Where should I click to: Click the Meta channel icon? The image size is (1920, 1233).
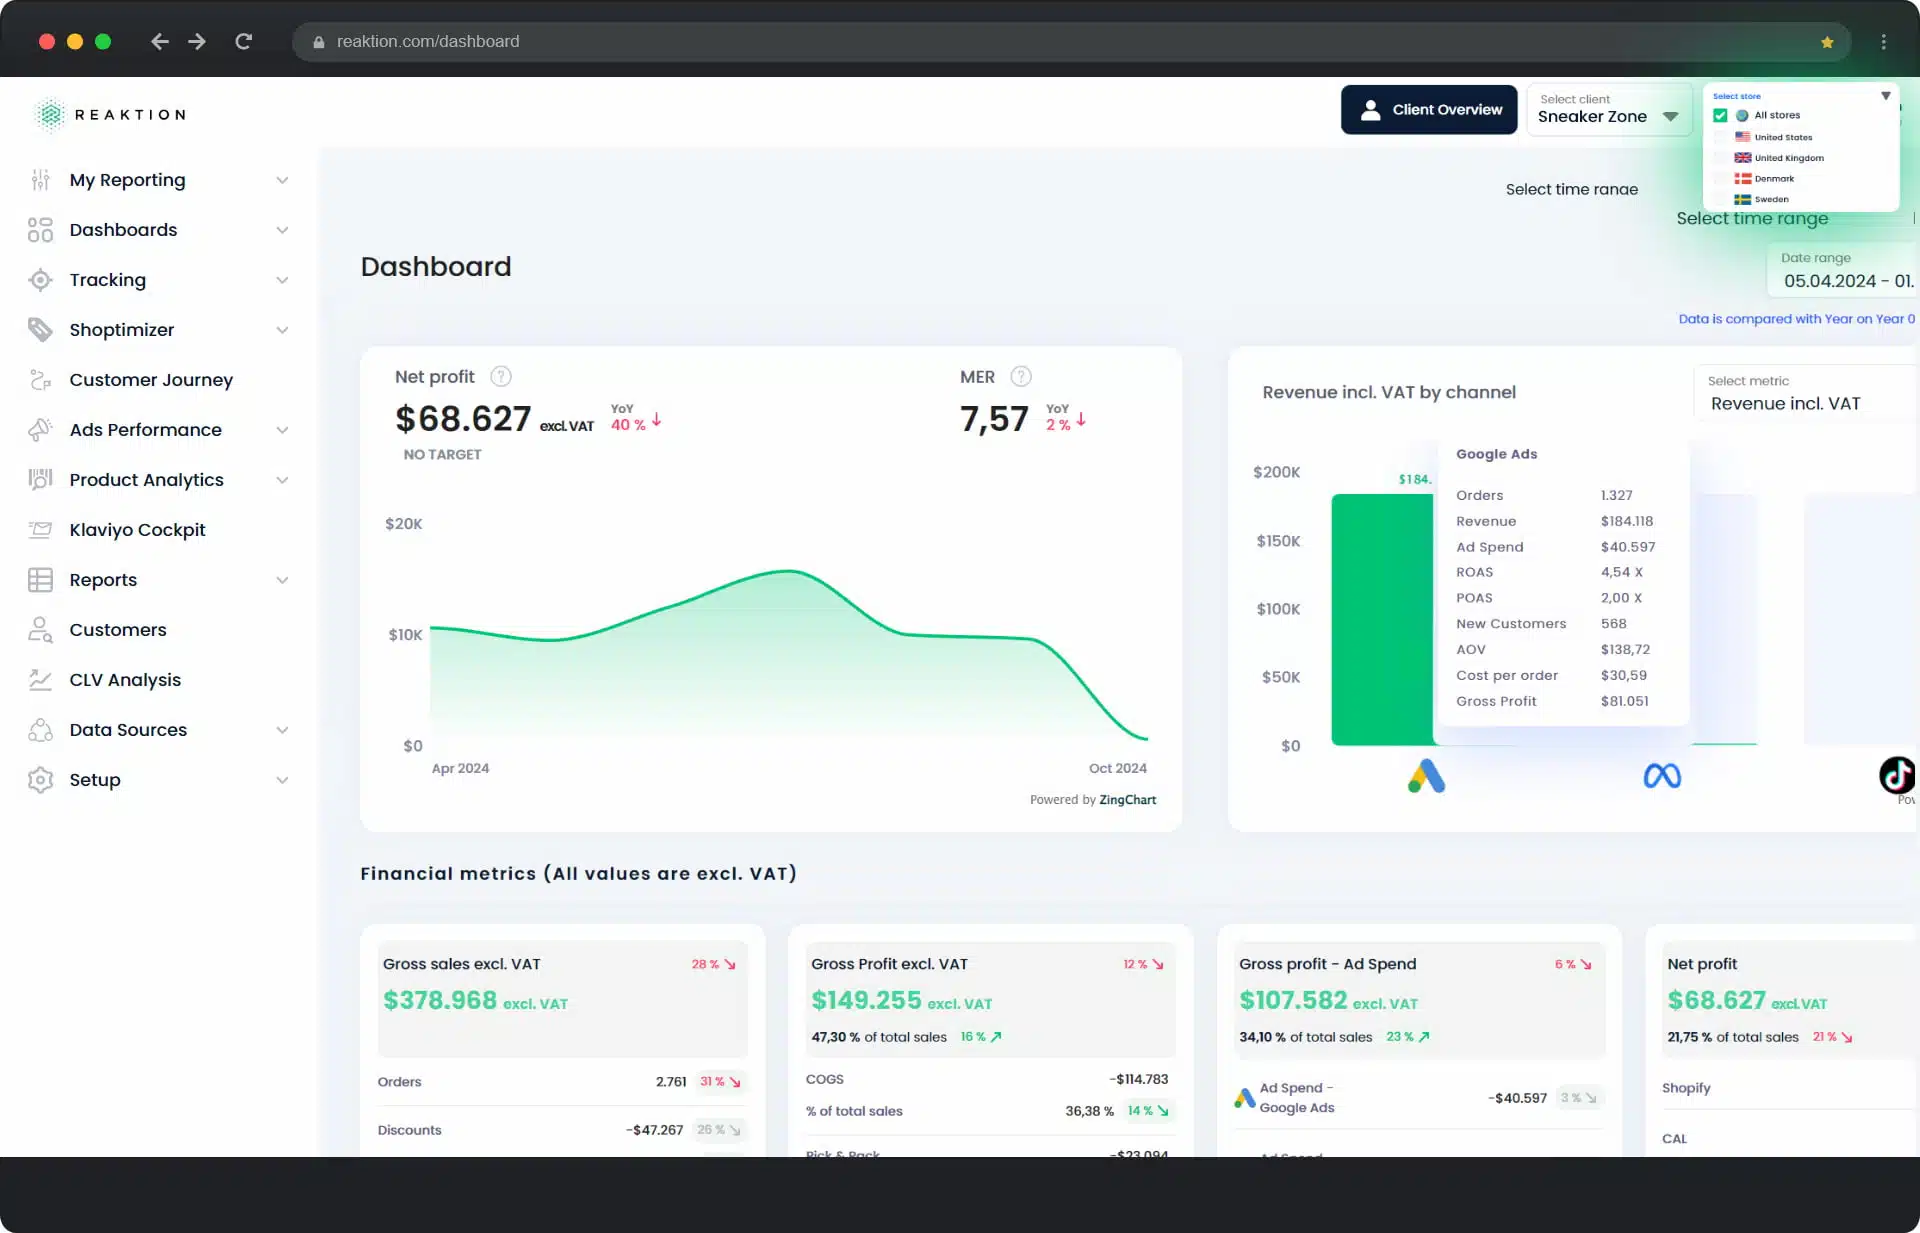[x=1662, y=776]
